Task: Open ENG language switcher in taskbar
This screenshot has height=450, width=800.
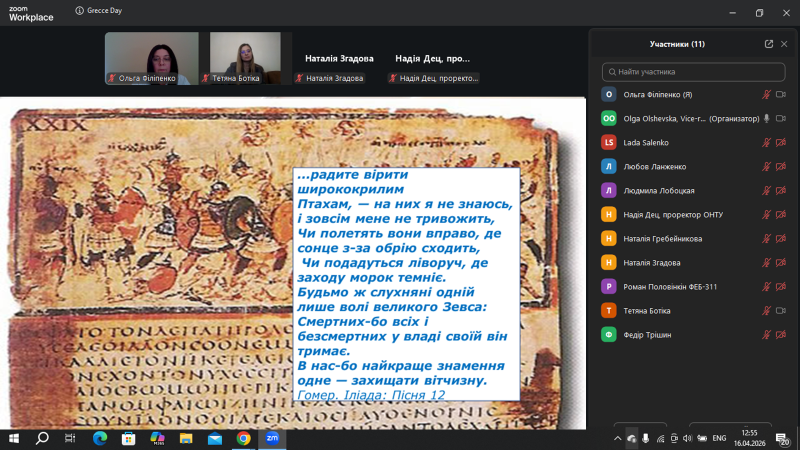Action: tap(718, 438)
